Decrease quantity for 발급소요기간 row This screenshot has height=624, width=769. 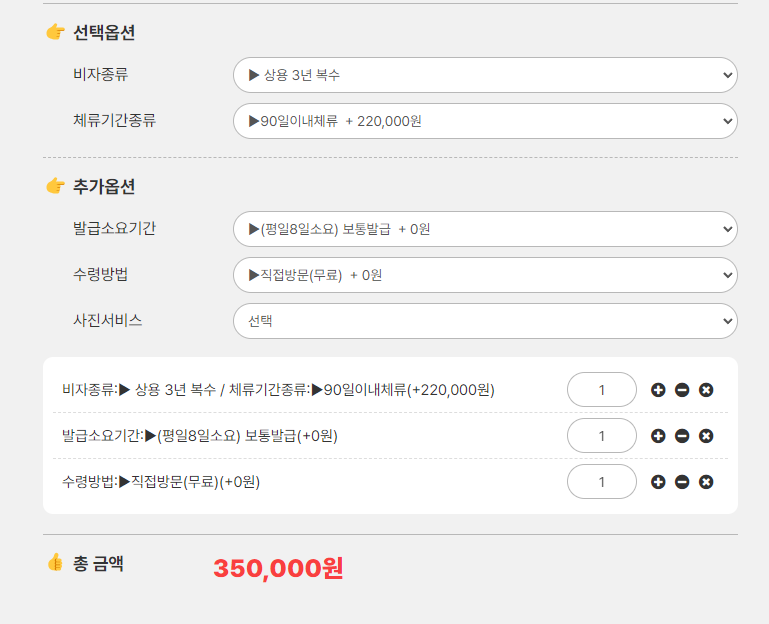point(682,436)
